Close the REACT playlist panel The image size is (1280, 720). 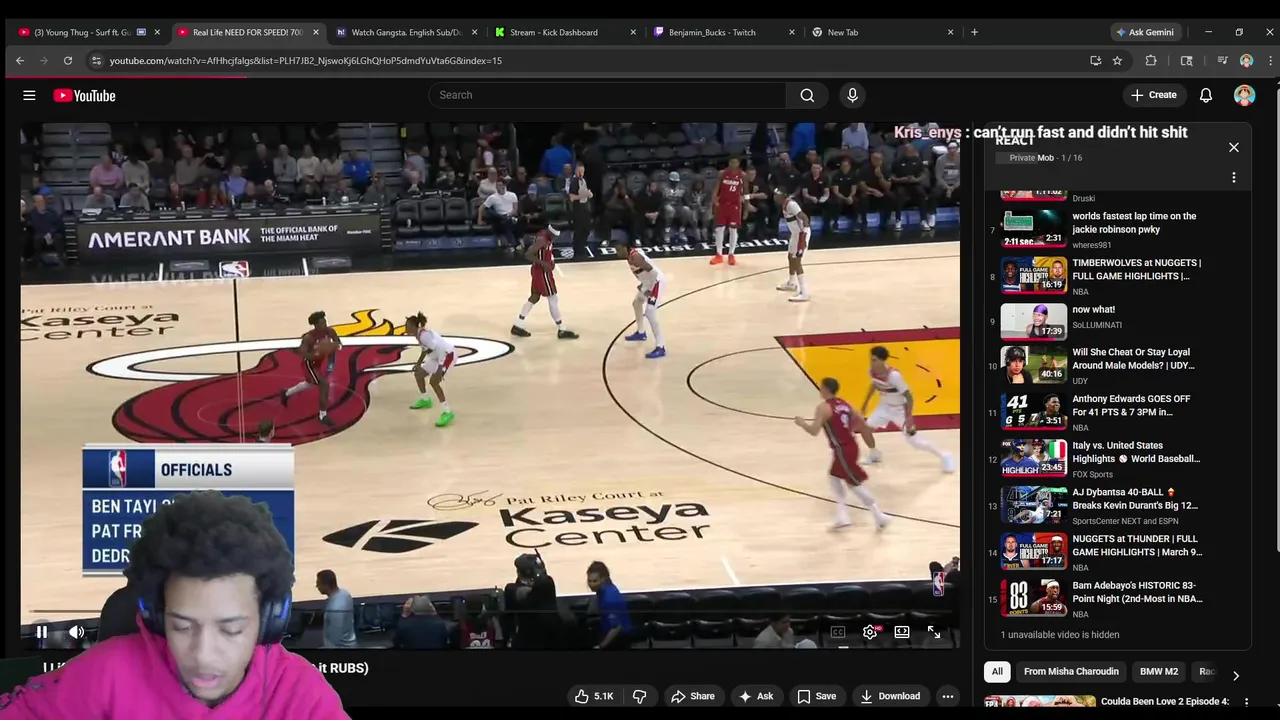(1234, 147)
